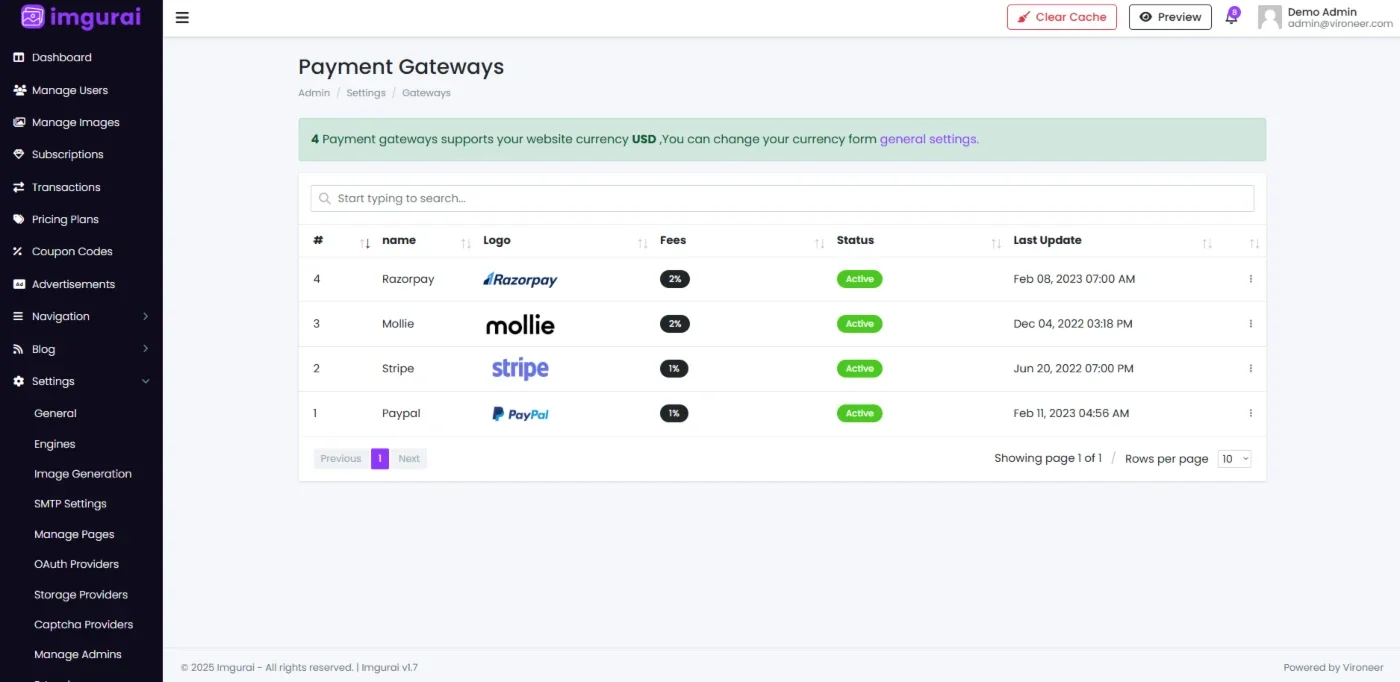Click the Preview button
This screenshot has width=1400, height=682.
tap(1170, 17)
